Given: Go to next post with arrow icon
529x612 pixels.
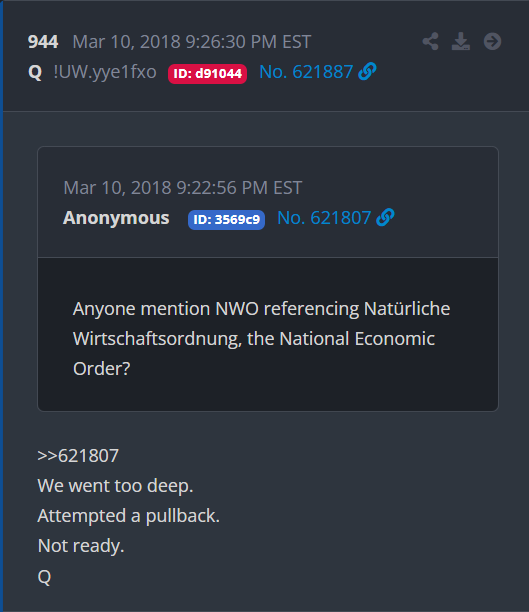Looking at the screenshot, I should (492, 41).
